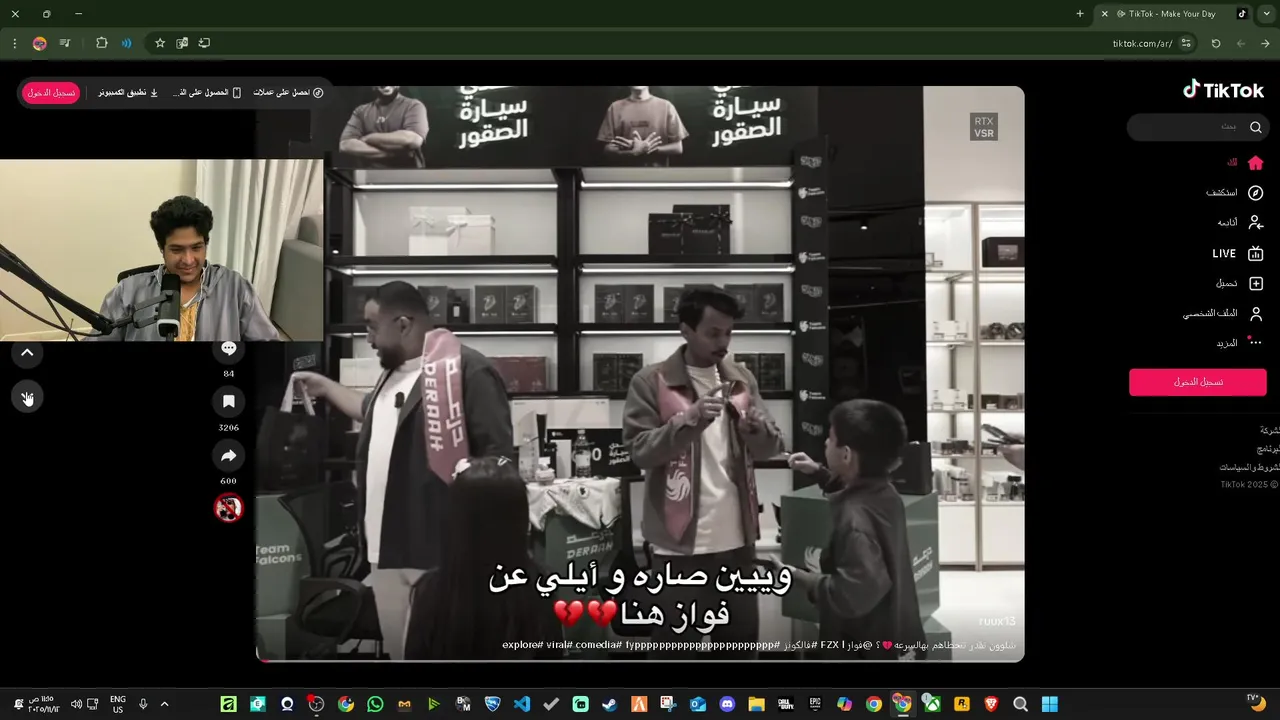Click the Get Coins link

pos(288,92)
